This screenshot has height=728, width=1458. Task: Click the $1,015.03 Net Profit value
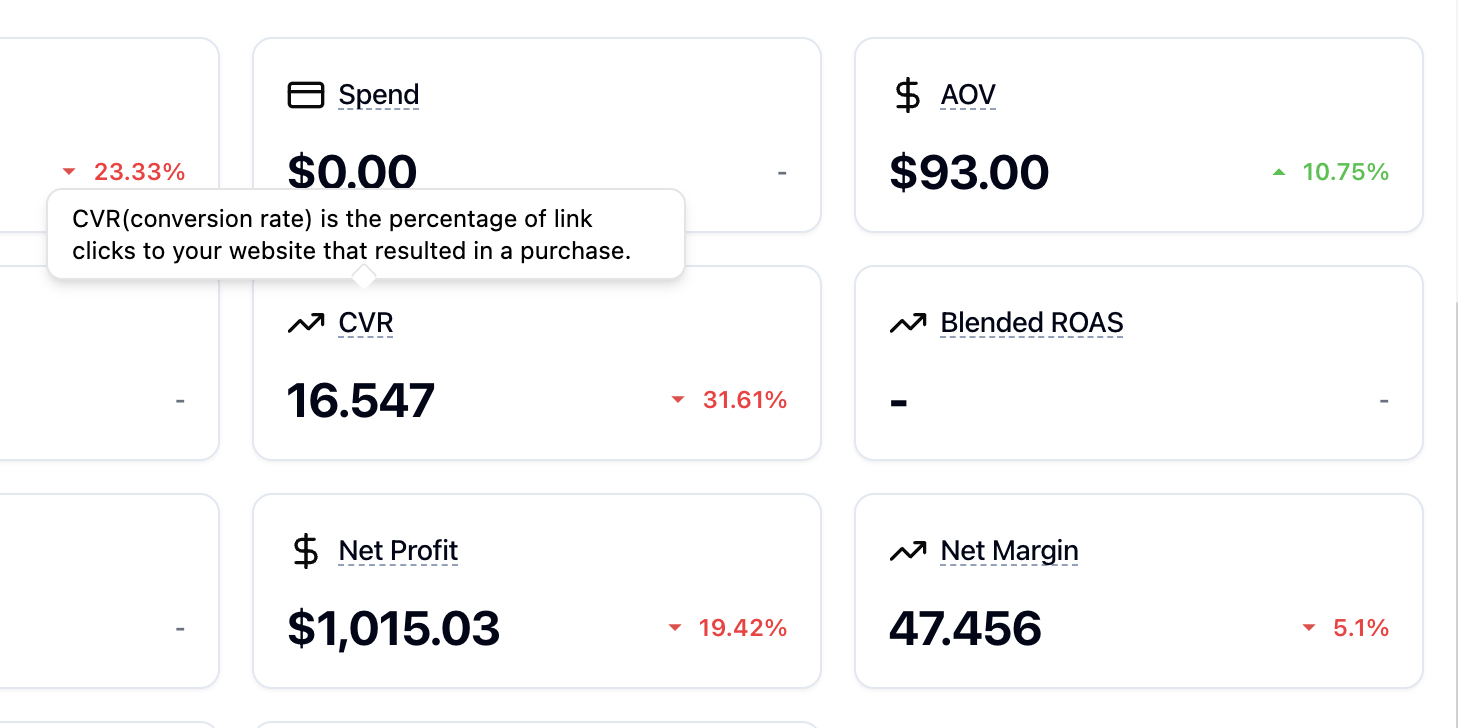click(393, 628)
